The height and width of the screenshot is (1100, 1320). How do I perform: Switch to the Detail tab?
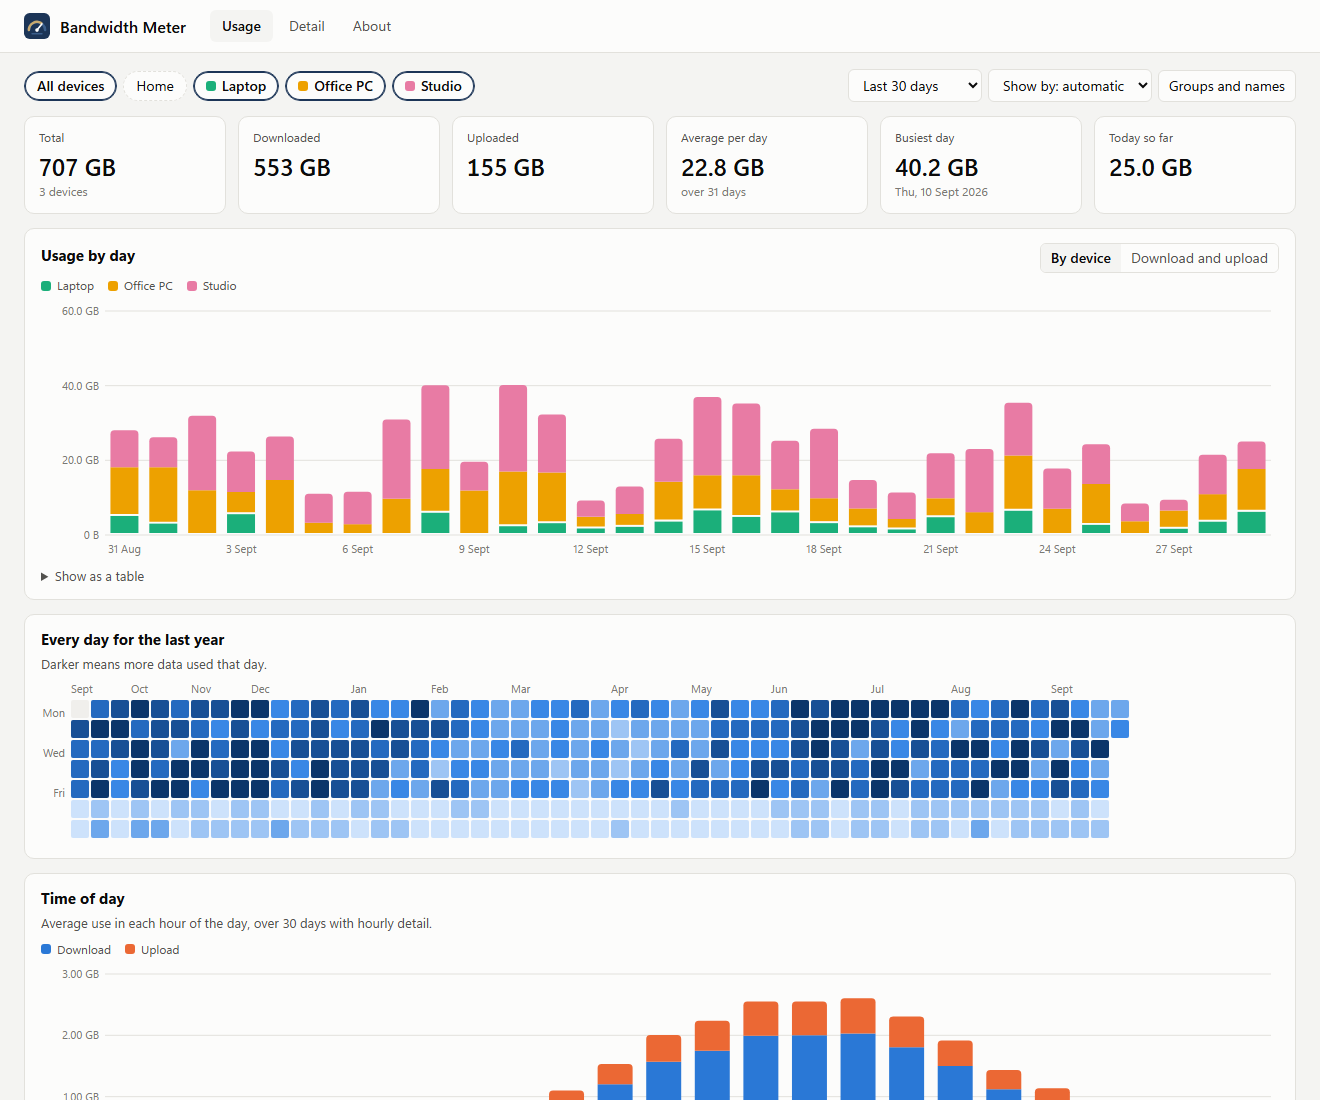tap(307, 27)
